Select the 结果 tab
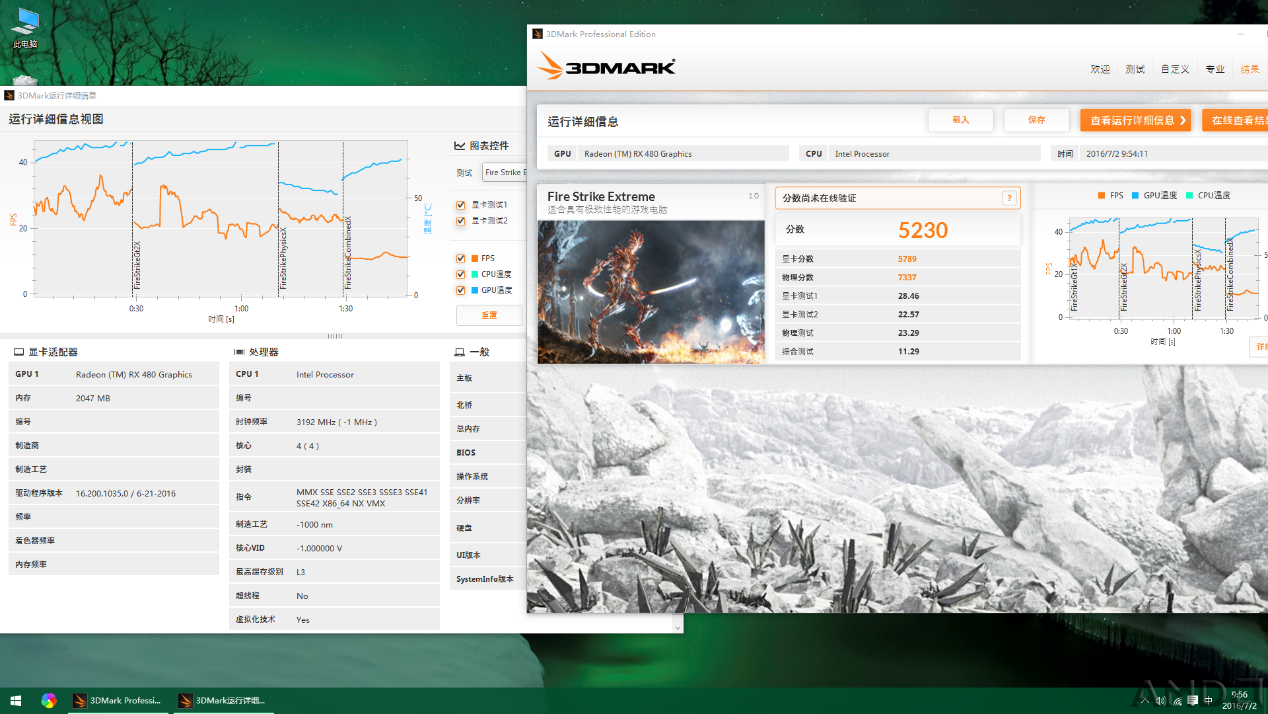The height and width of the screenshot is (714, 1268). click(x=1250, y=69)
